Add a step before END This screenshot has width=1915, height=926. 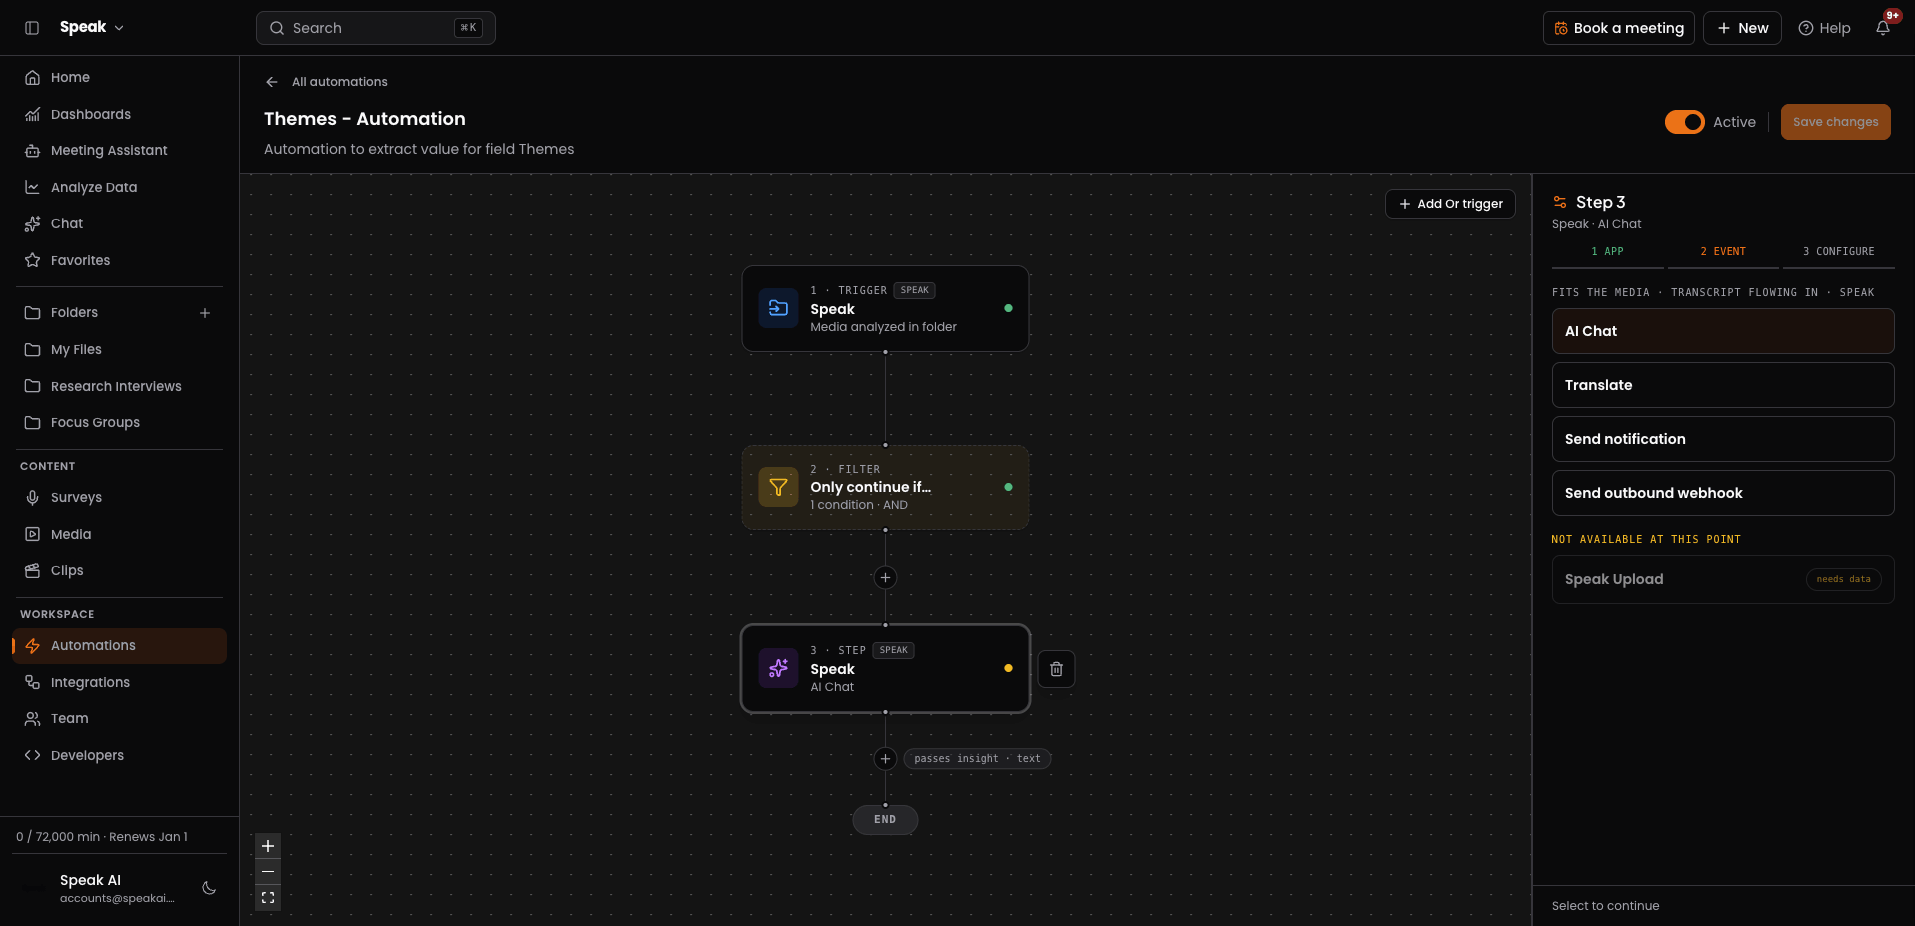tap(885, 759)
